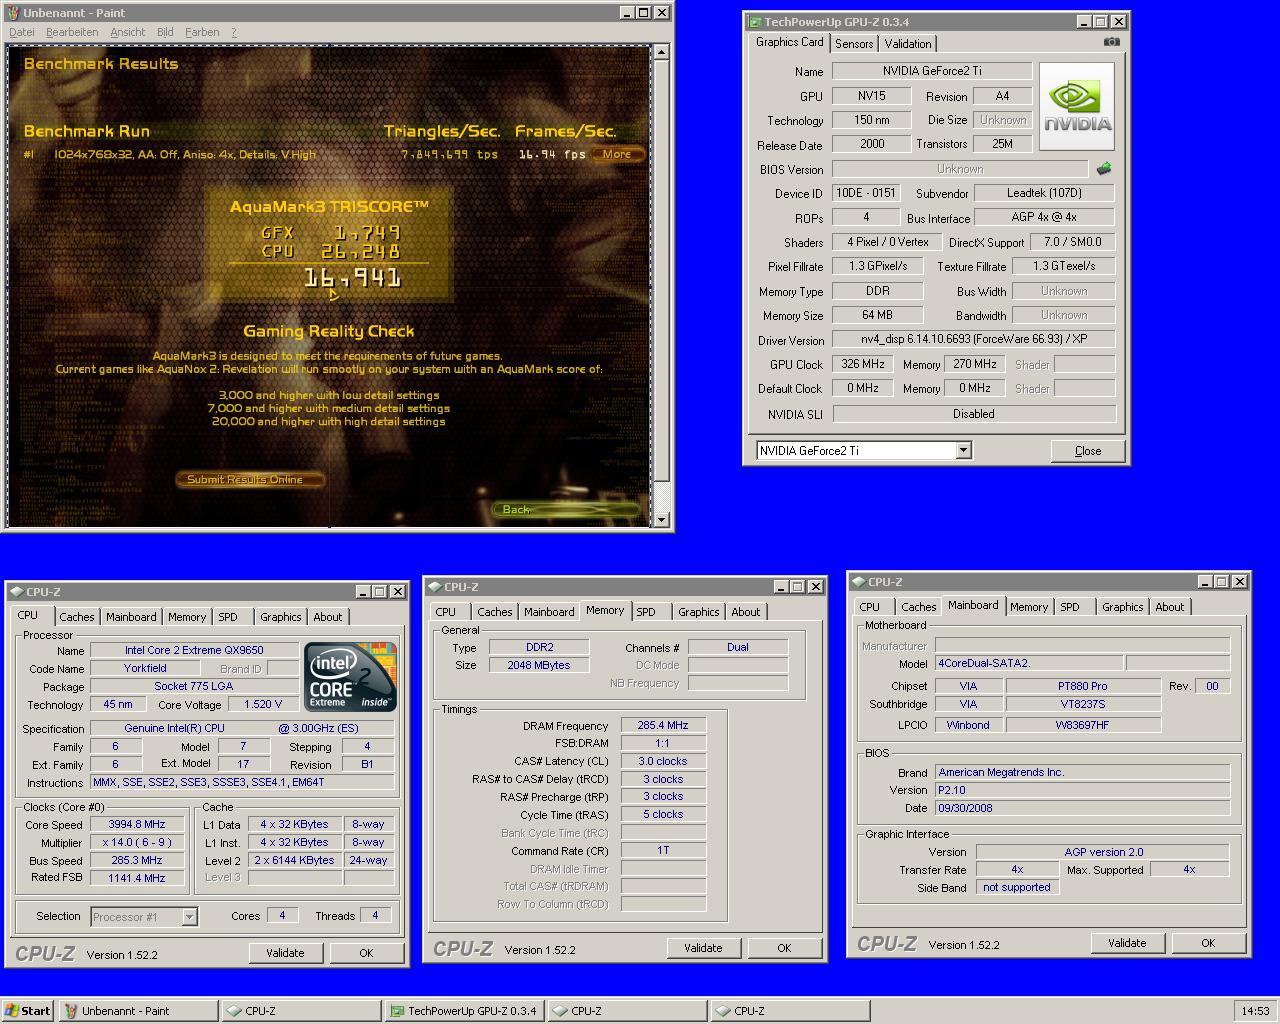Screen dimensions: 1280x1024
Task: Activate TechPowerUp GPU-Z taskbar button
Action: pyautogui.click(x=464, y=1010)
